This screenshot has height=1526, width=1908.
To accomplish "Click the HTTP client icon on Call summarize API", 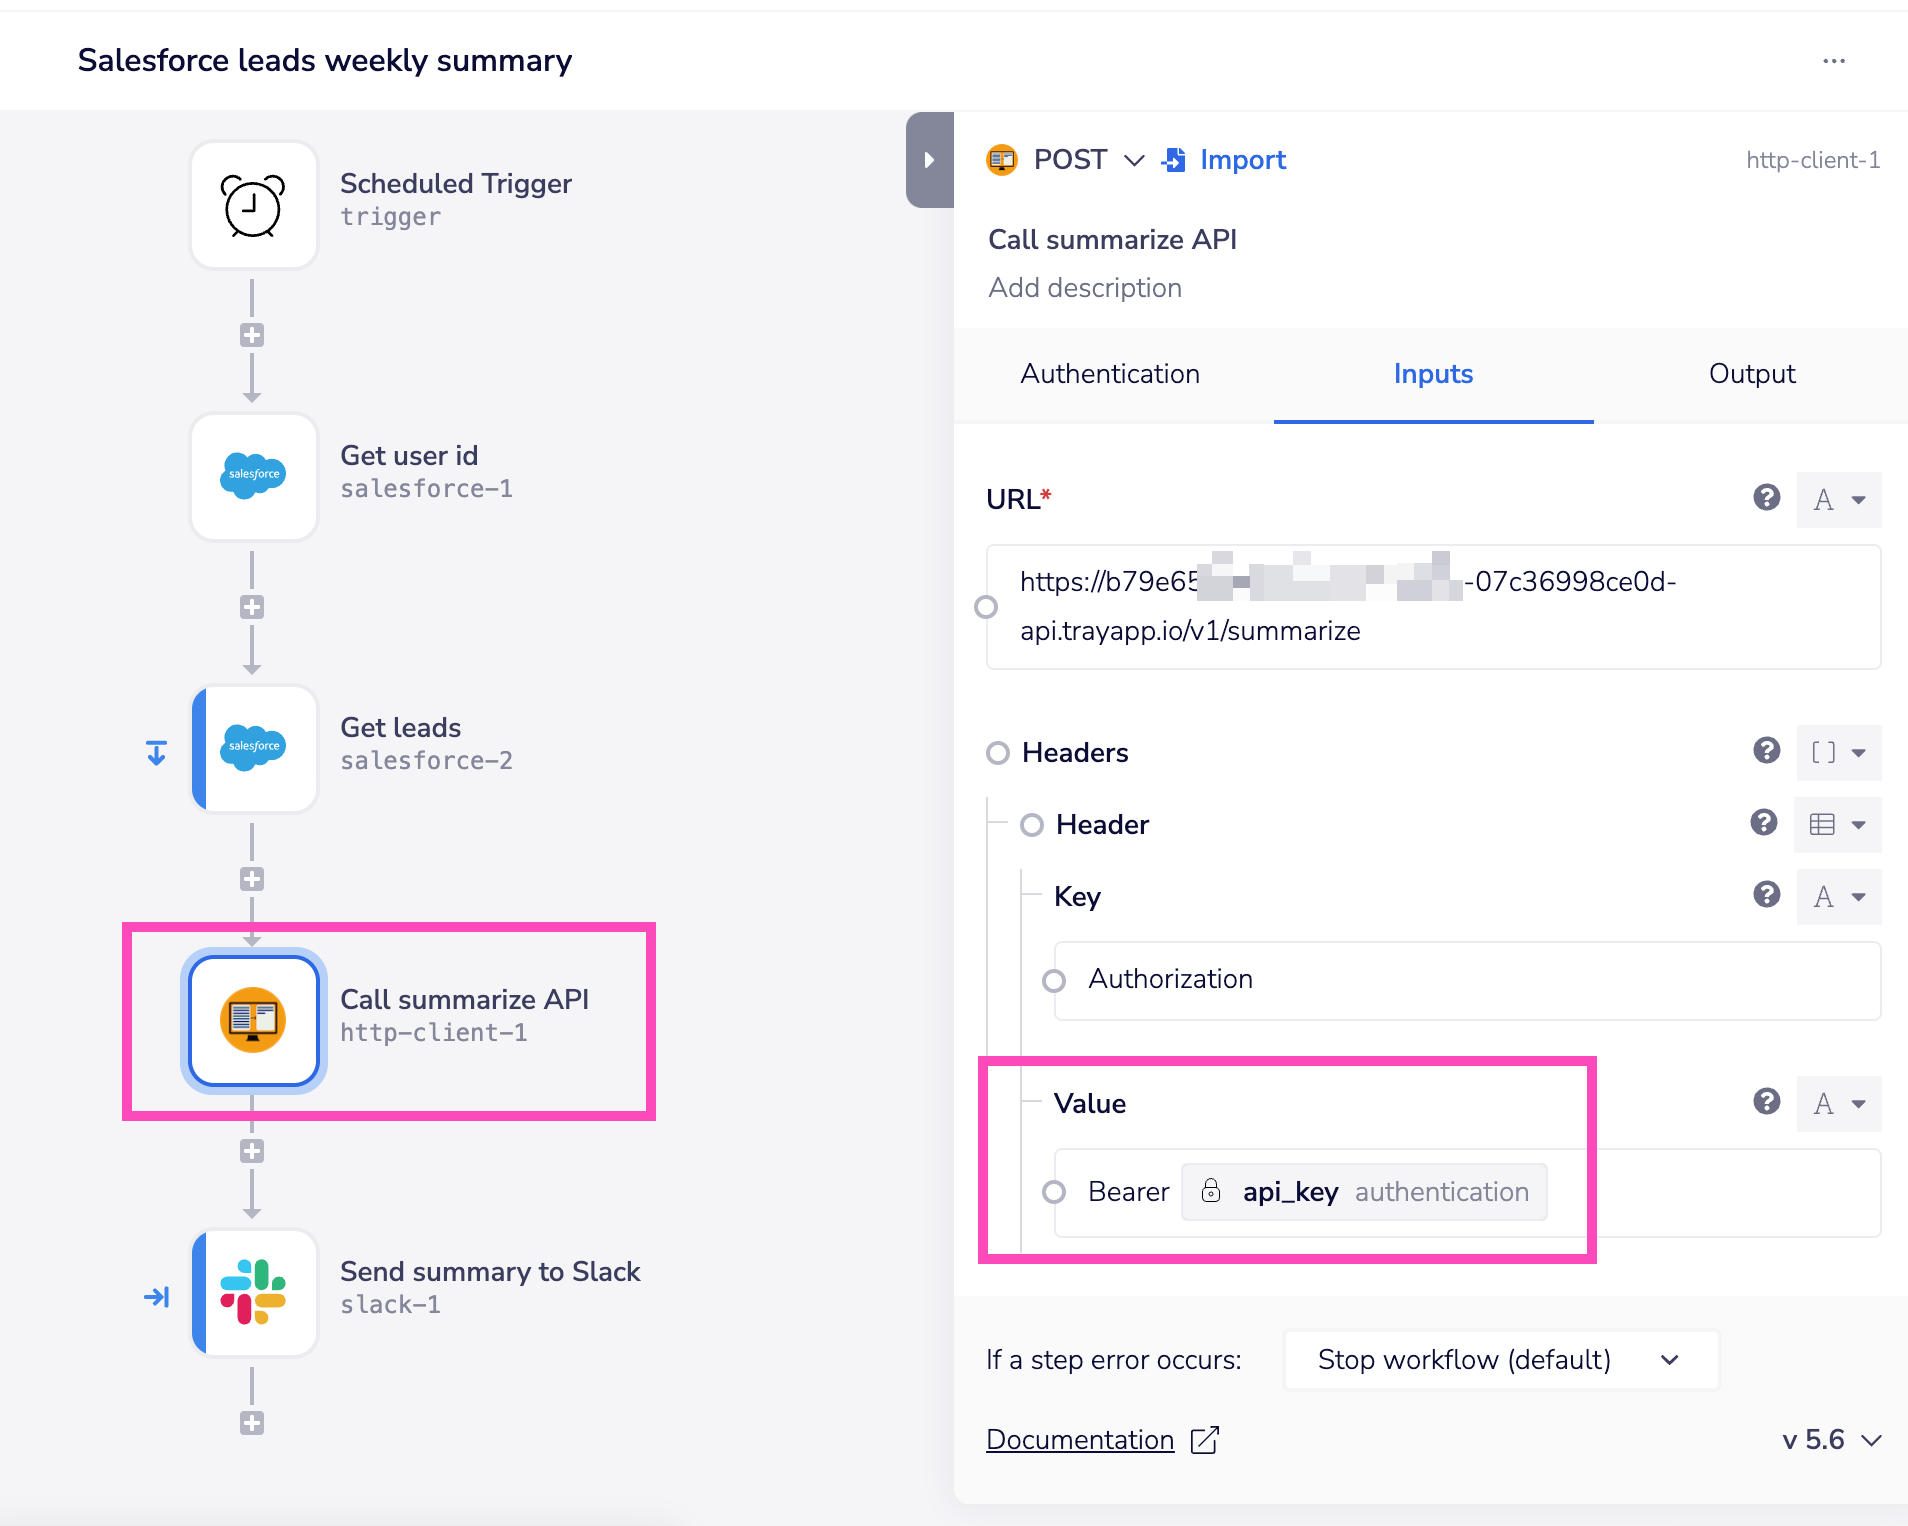I will [253, 1021].
